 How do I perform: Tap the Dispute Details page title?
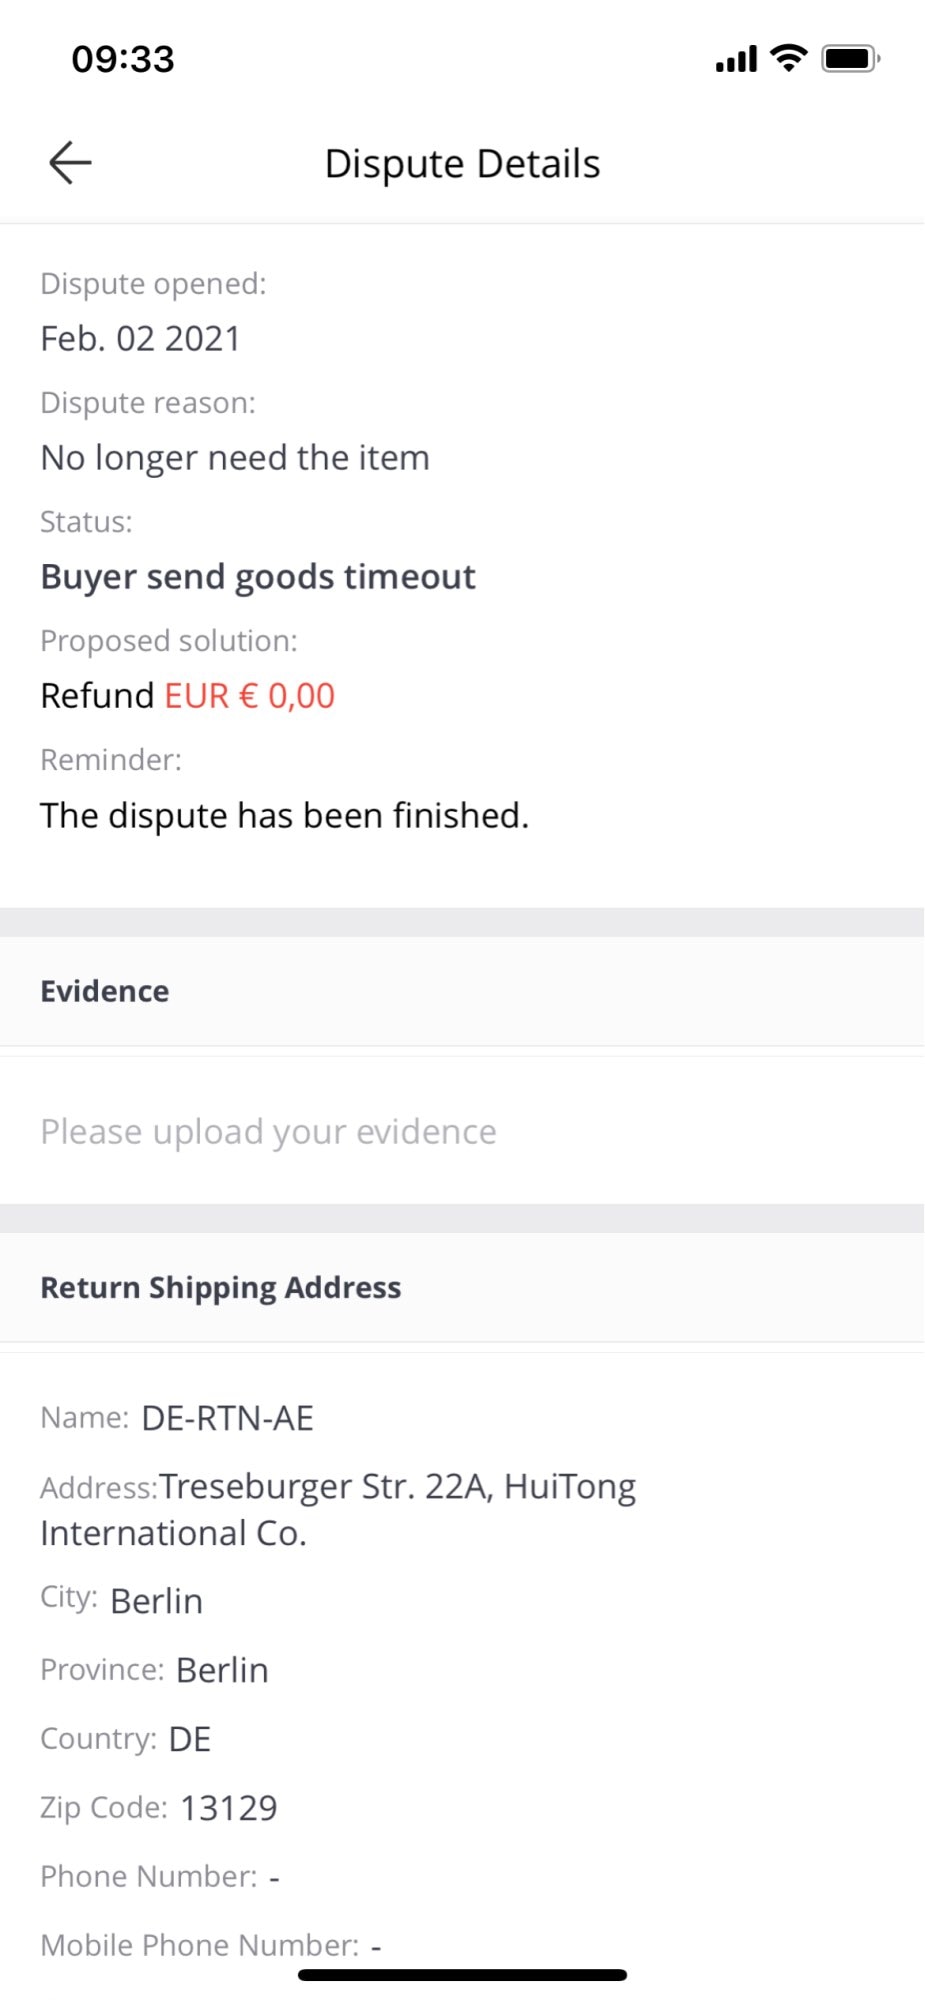pyautogui.click(x=462, y=164)
